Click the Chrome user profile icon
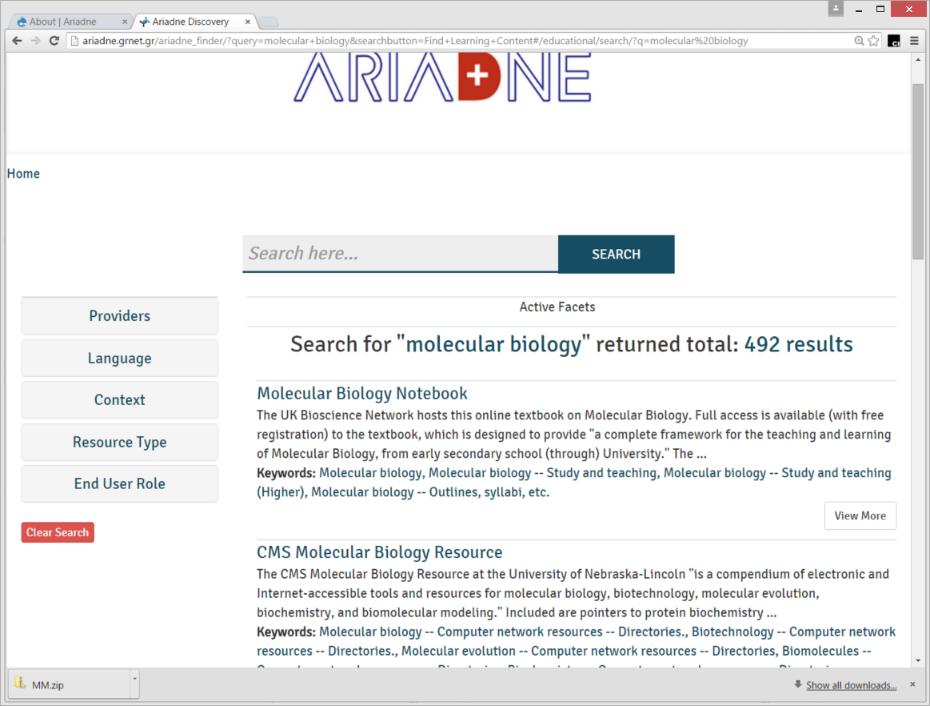Image resolution: width=930 pixels, height=706 pixels. click(x=836, y=8)
